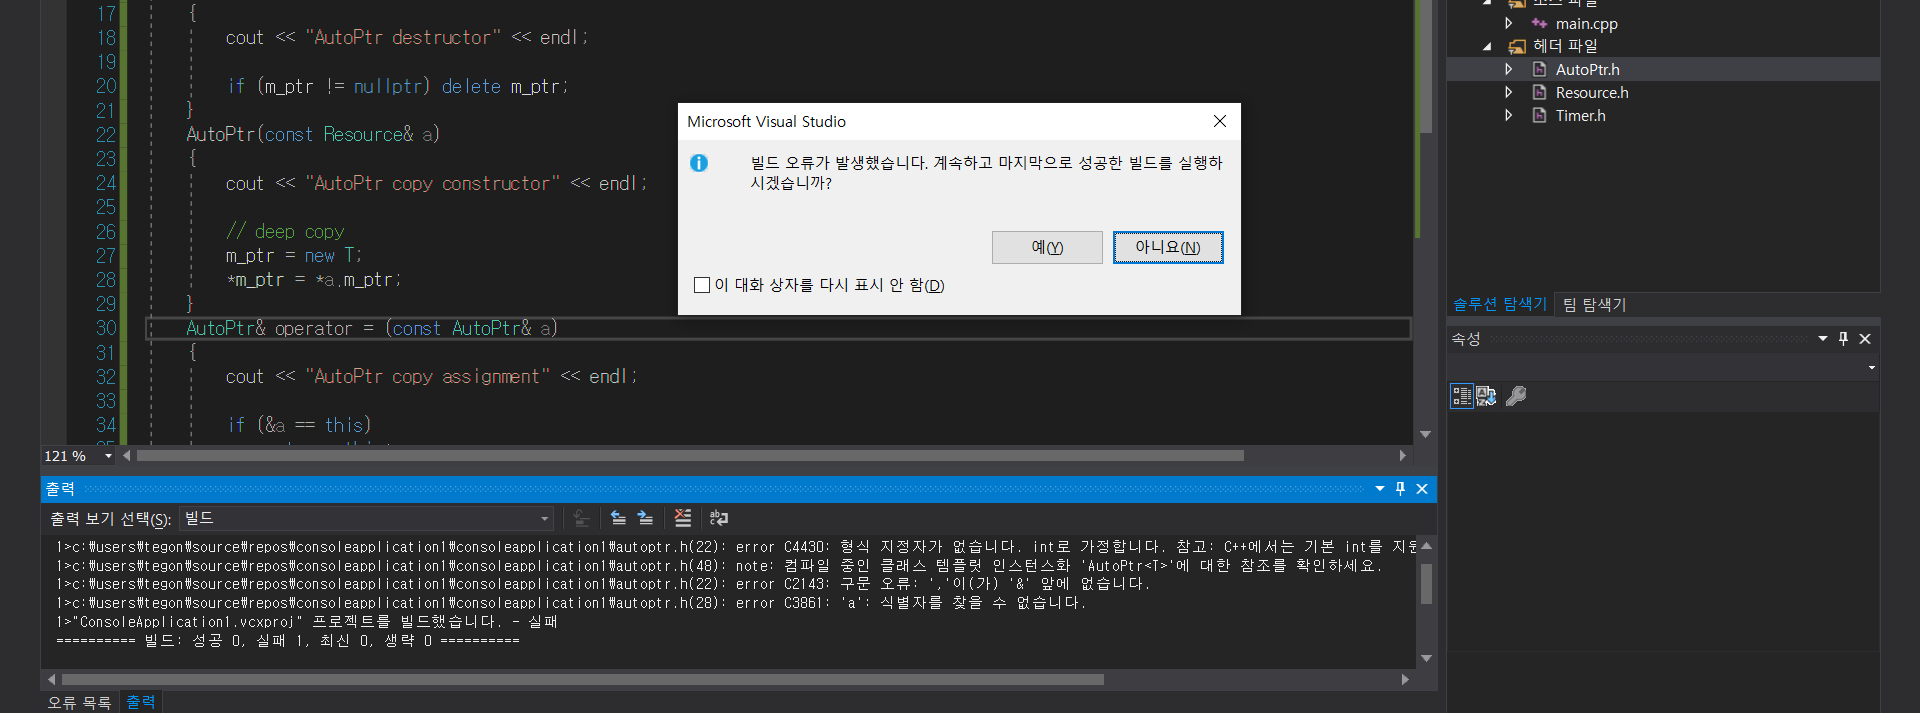Click the Timer.h header file icon
Viewport: 1920px width, 713px height.
coord(1540,115)
